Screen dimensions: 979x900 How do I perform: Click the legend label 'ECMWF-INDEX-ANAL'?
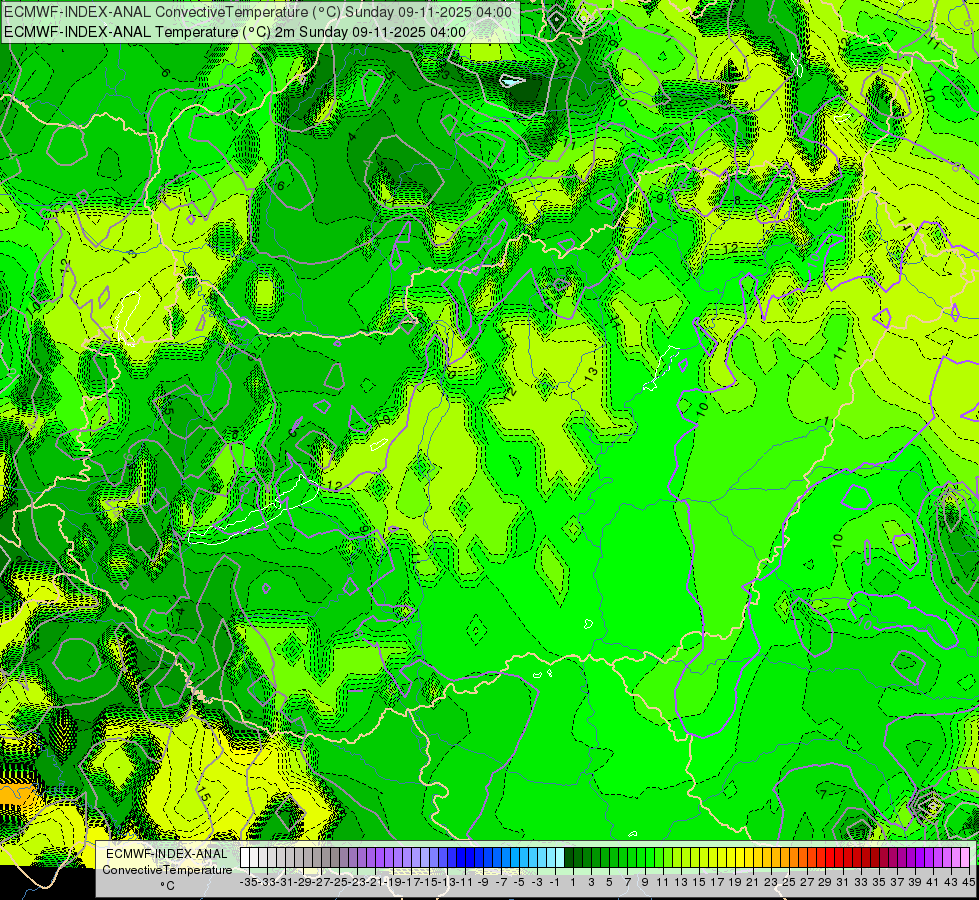click(x=167, y=854)
